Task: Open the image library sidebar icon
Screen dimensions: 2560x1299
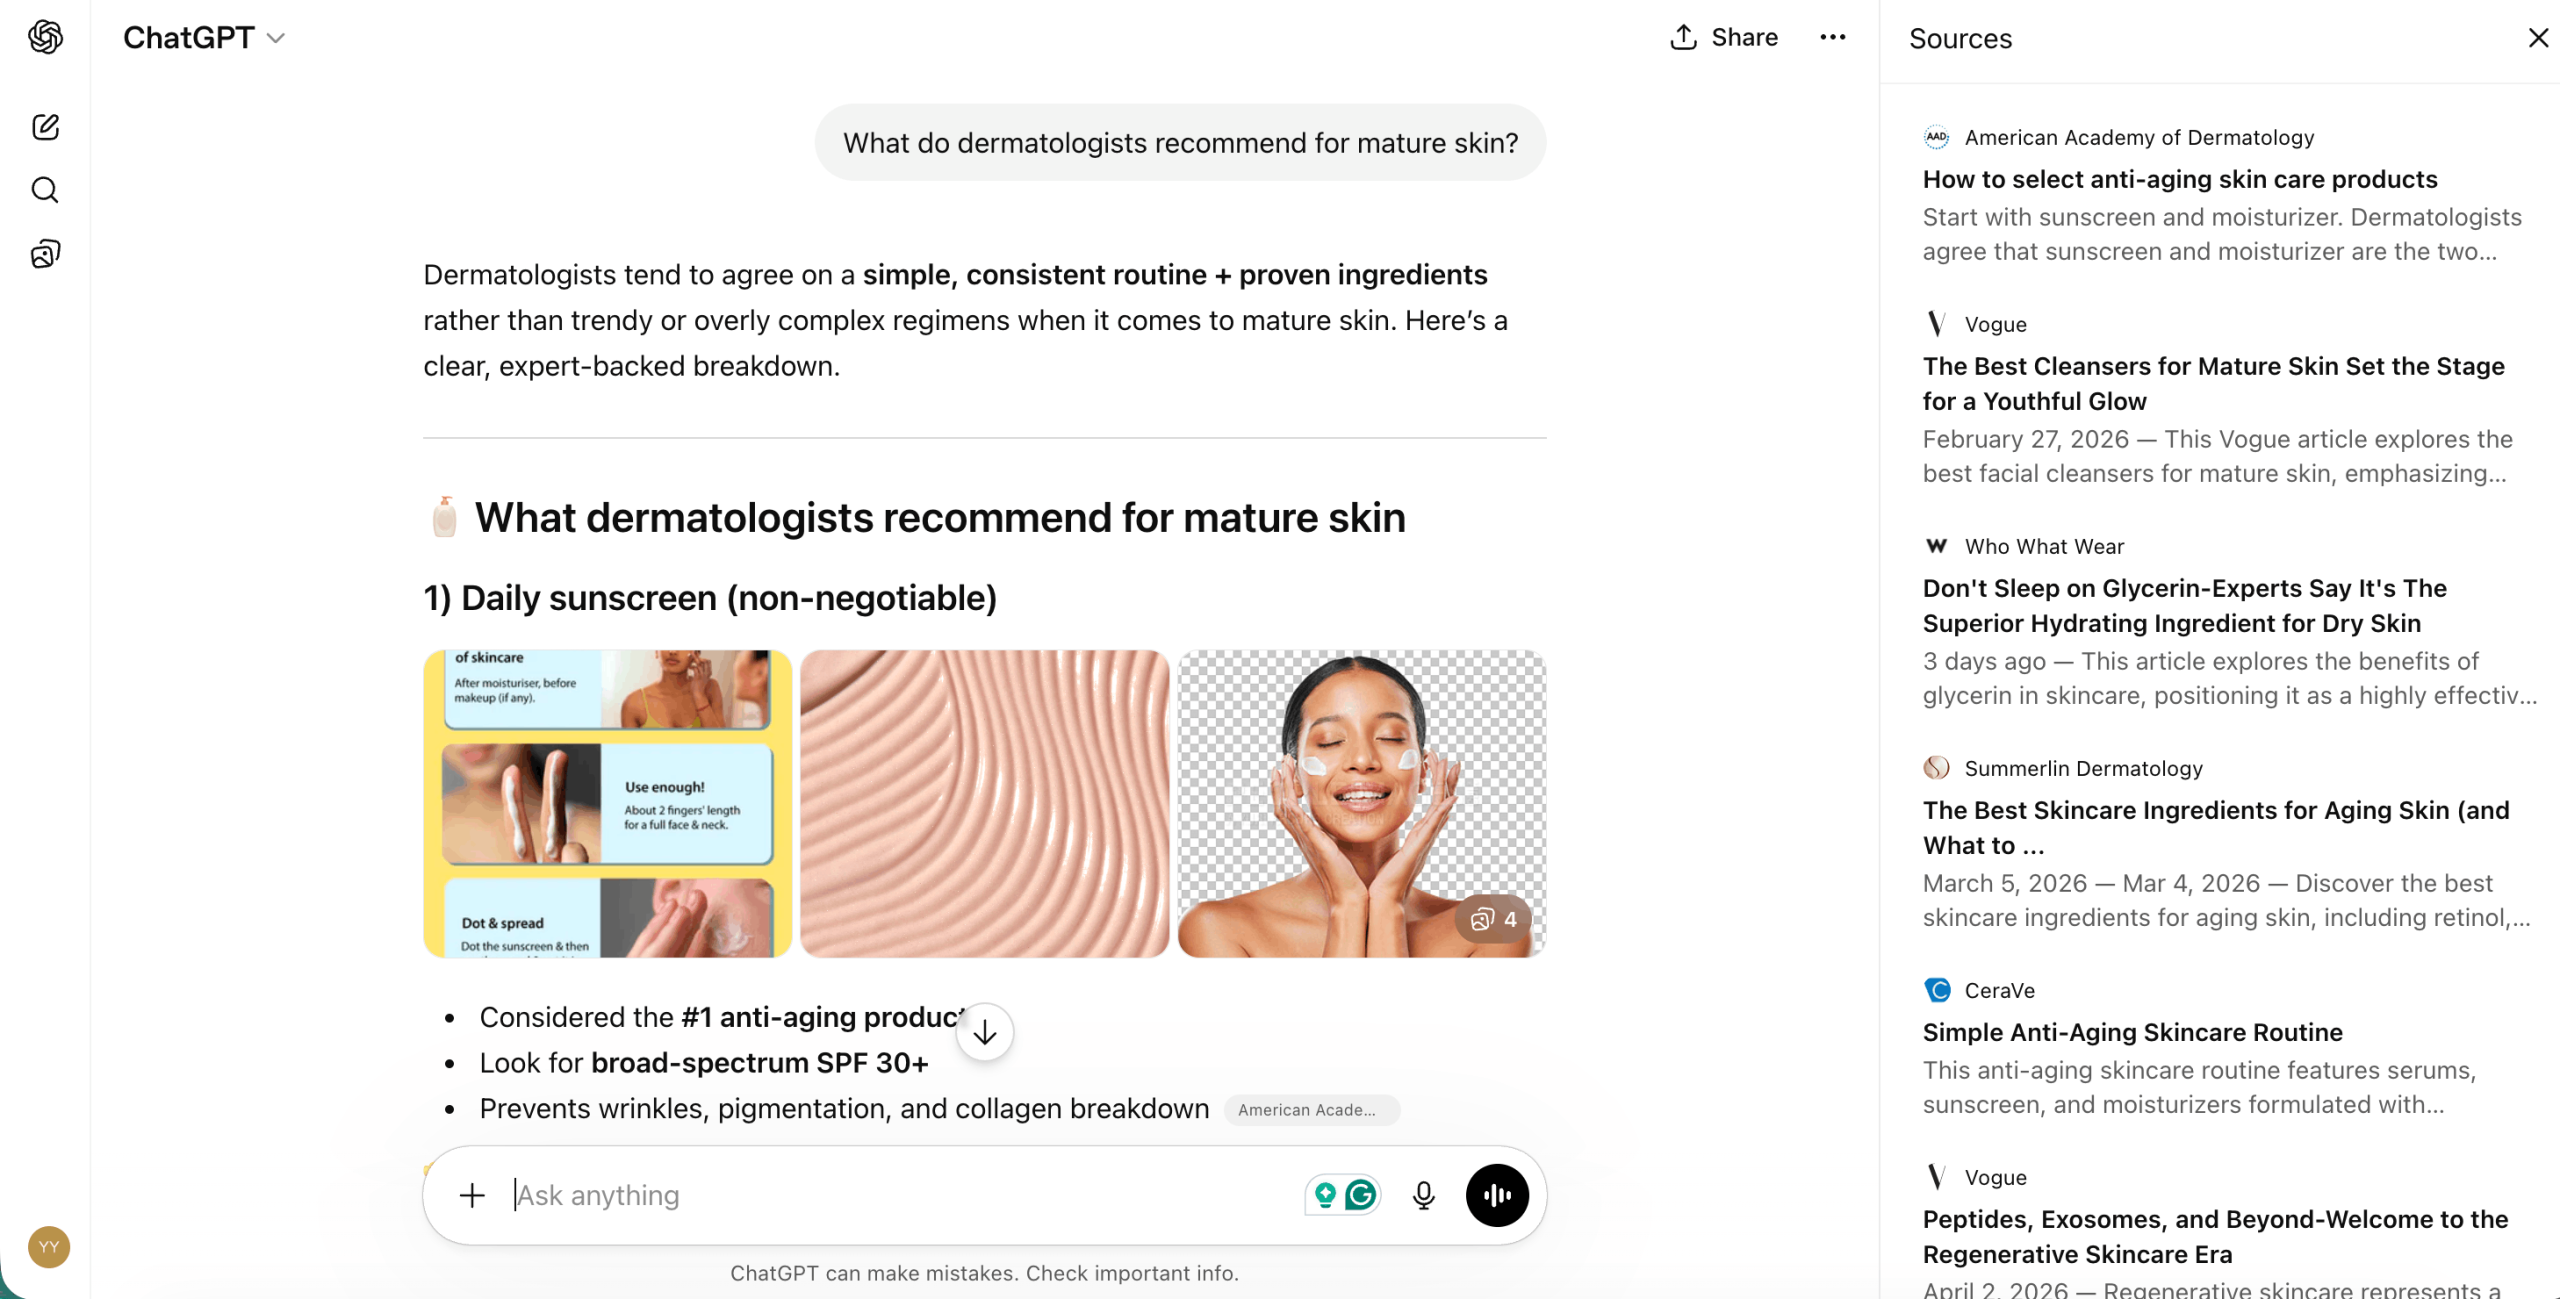Action: click(45, 254)
